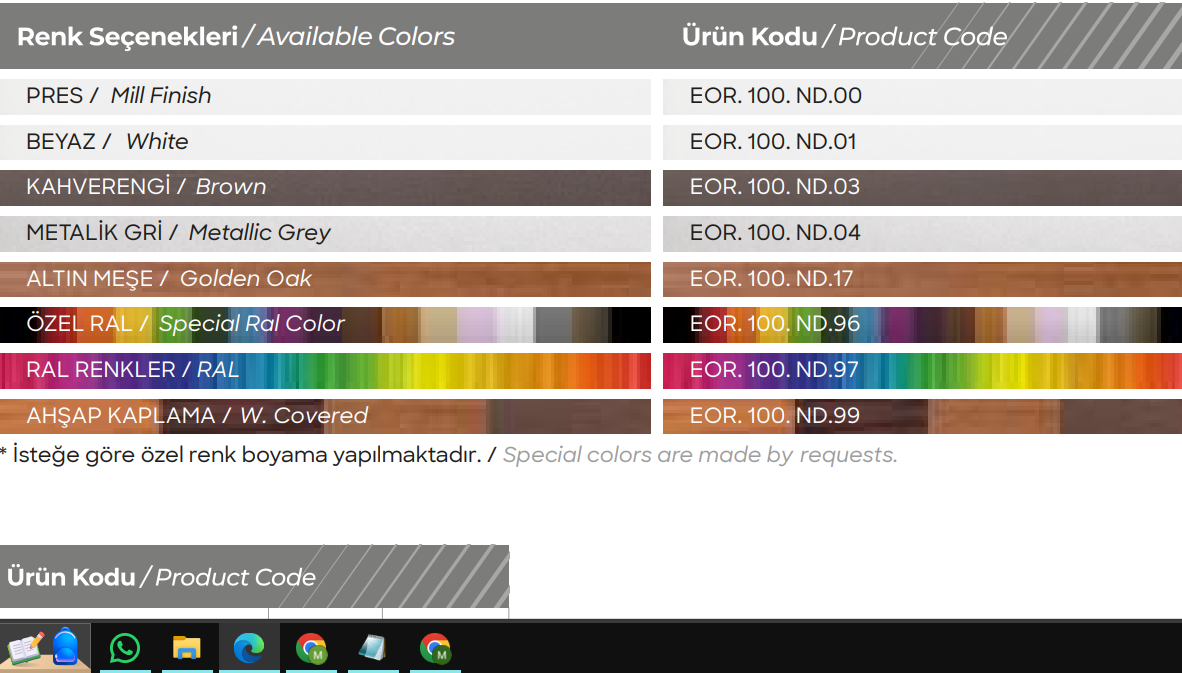Open File Explorer from the taskbar
Viewport: 1182px width, 673px height.
pyautogui.click(x=186, y=648)
